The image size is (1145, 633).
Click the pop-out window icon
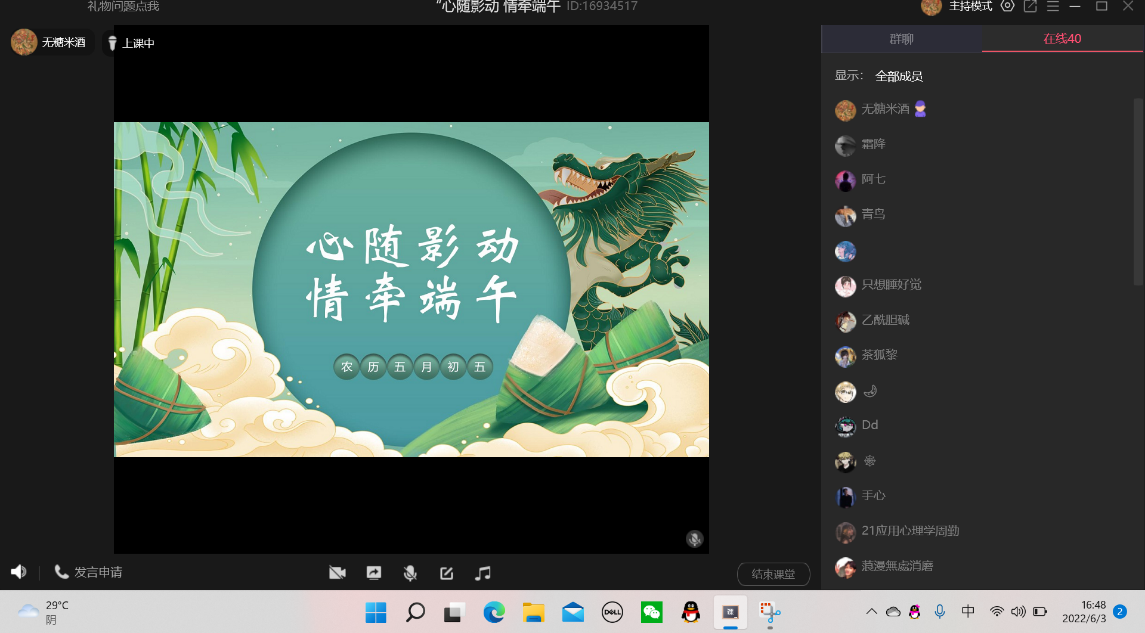[x=1030, y=7]
